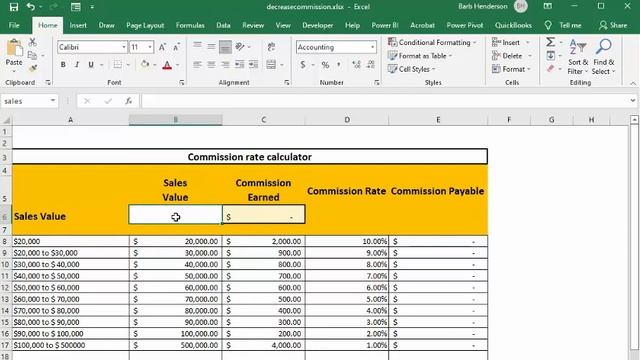Open the borders icon in Font group

pos(118,64)
